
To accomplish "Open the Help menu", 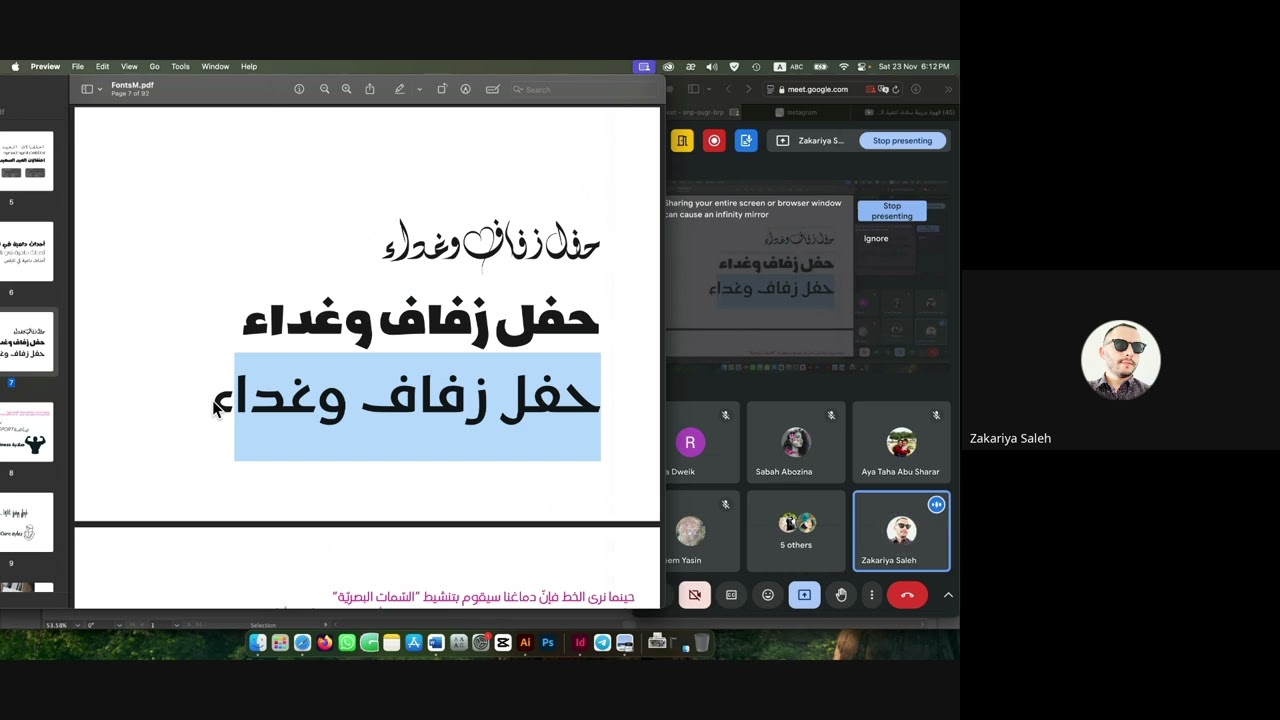I will (x=249, y=67).
